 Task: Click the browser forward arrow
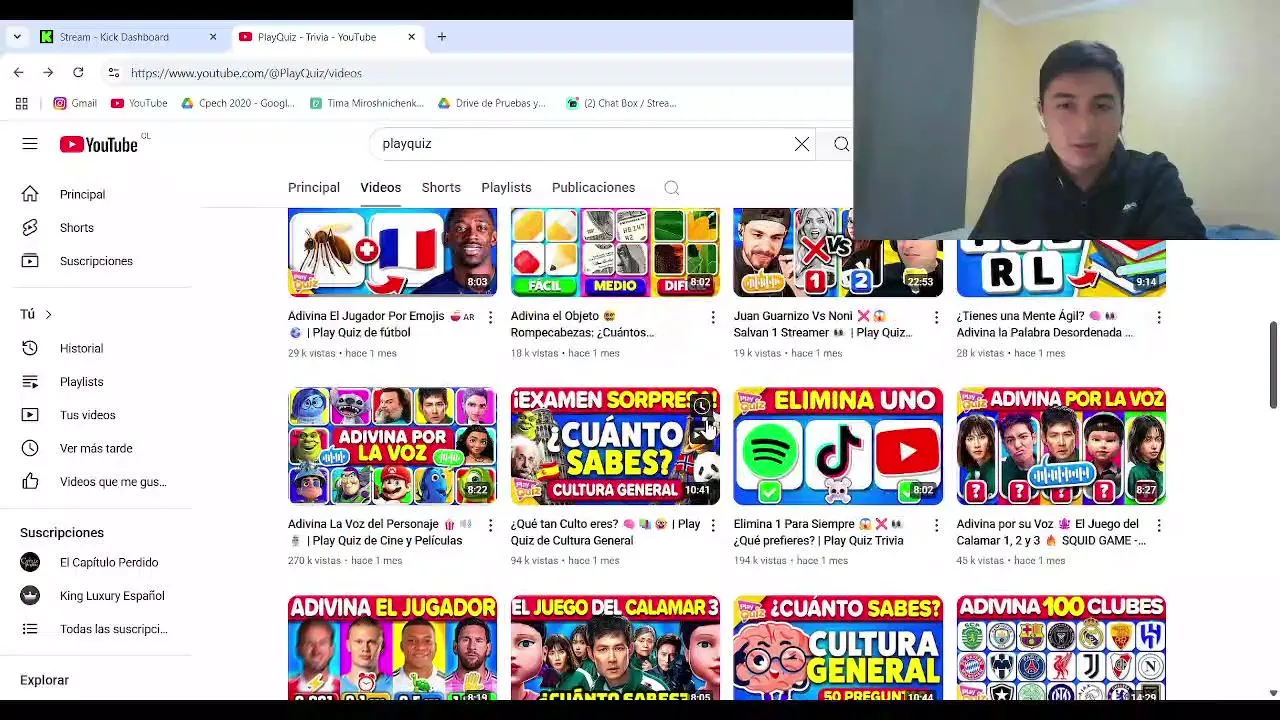[48, 73]
